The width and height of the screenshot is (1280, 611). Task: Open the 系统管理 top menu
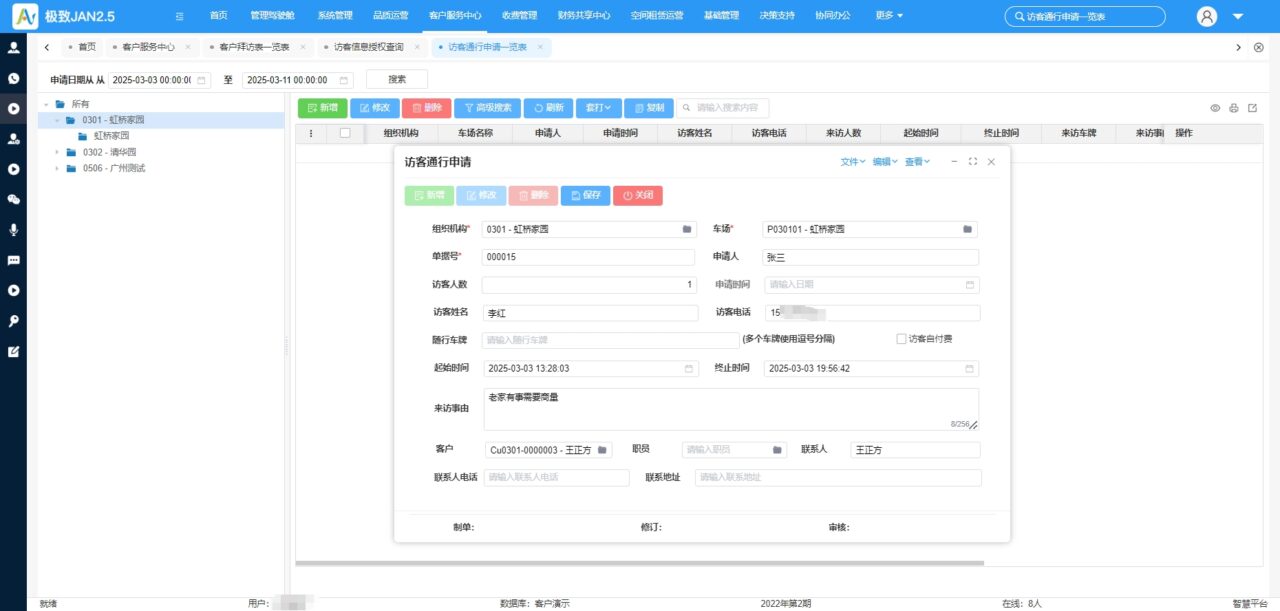click(x=334, y=16)
